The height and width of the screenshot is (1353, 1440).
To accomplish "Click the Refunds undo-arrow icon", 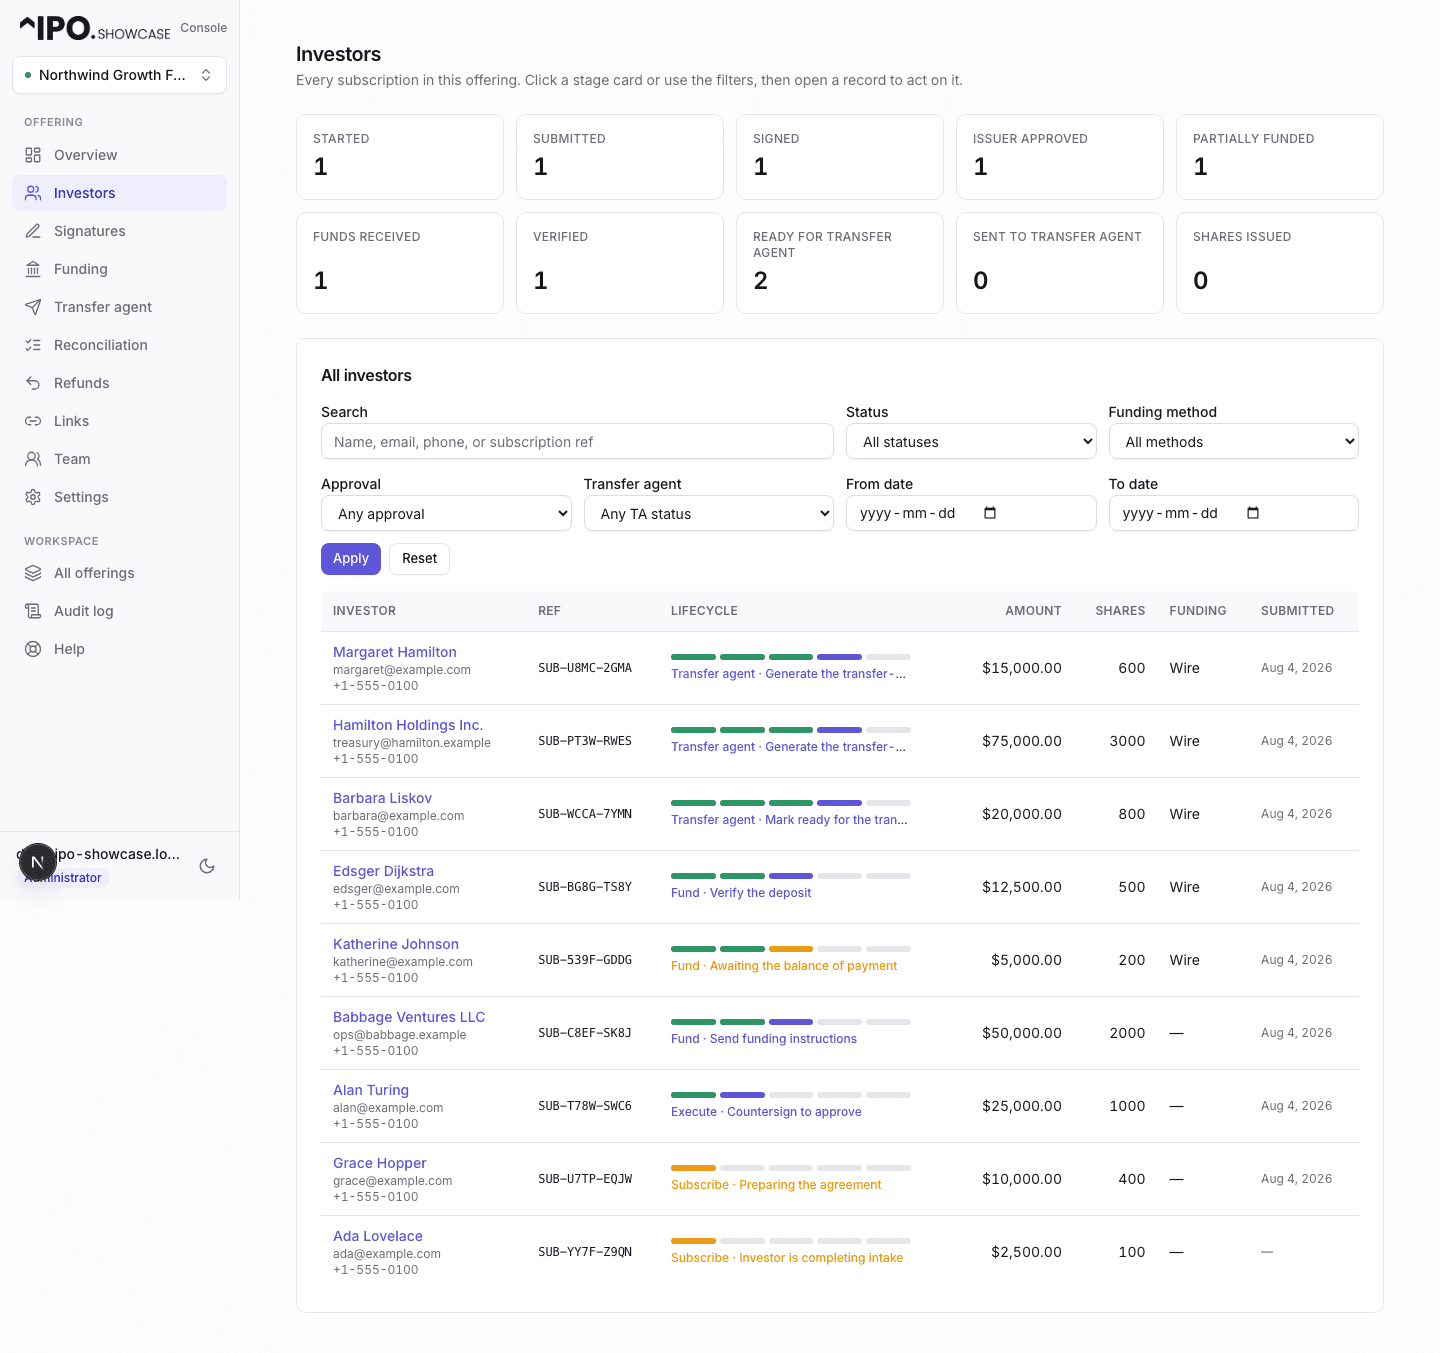I will pyautogui.click(x=33, y=383).
